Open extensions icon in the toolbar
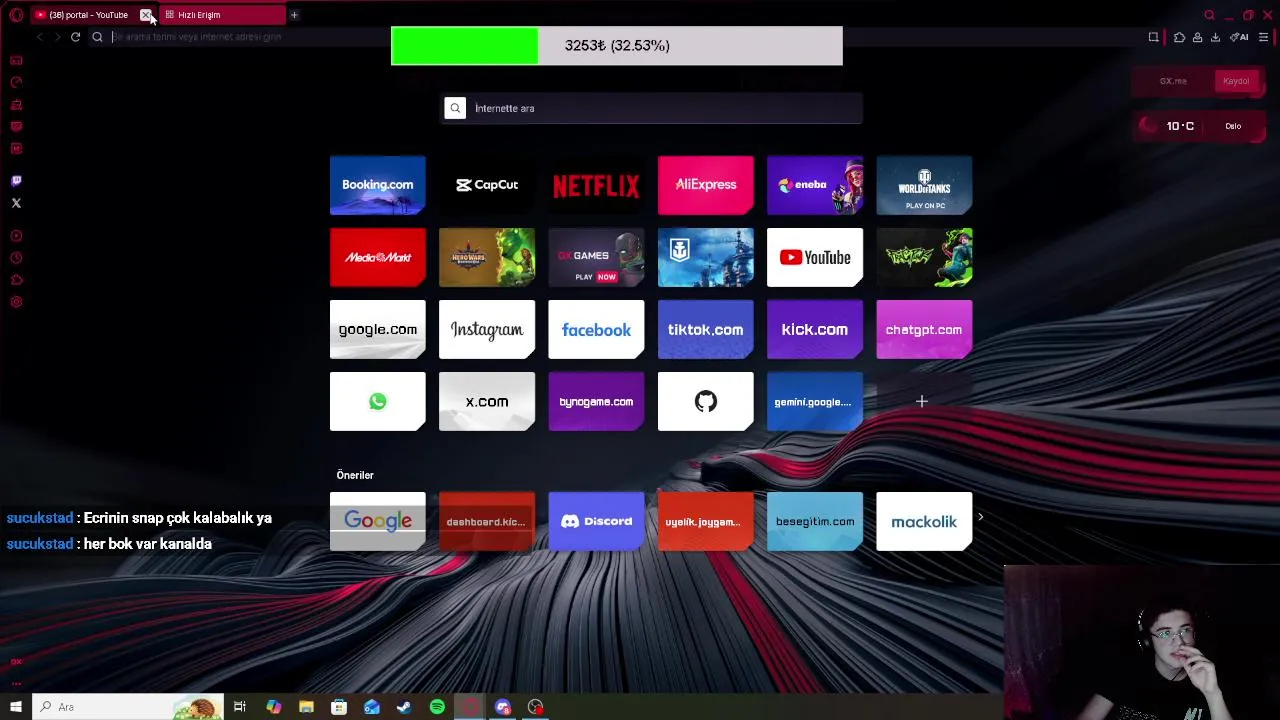The width and height of the screenshot is (1280, 720). click(x=1179, y=37)
